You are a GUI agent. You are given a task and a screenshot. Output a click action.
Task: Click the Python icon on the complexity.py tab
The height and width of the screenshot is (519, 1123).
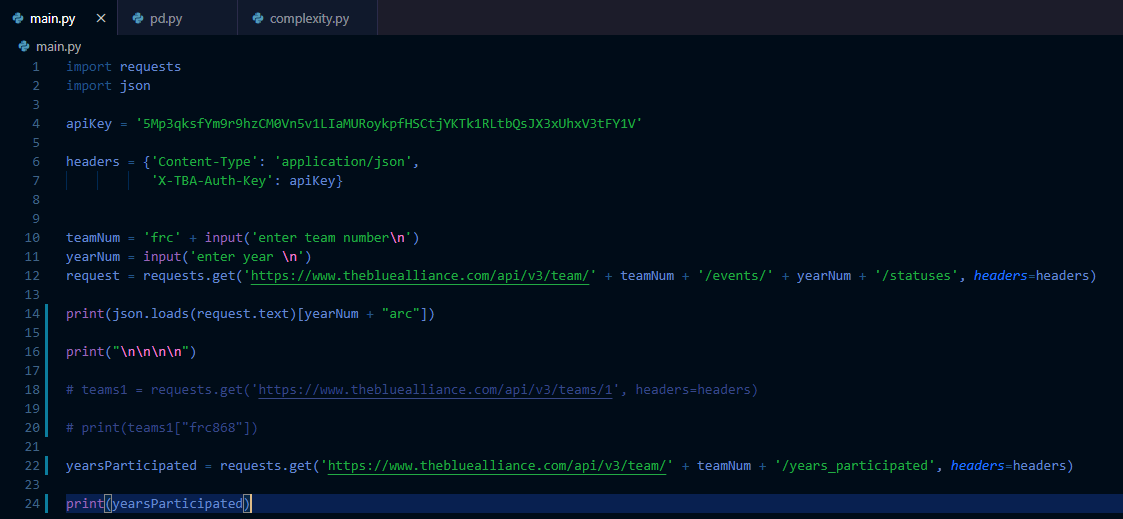259,18
